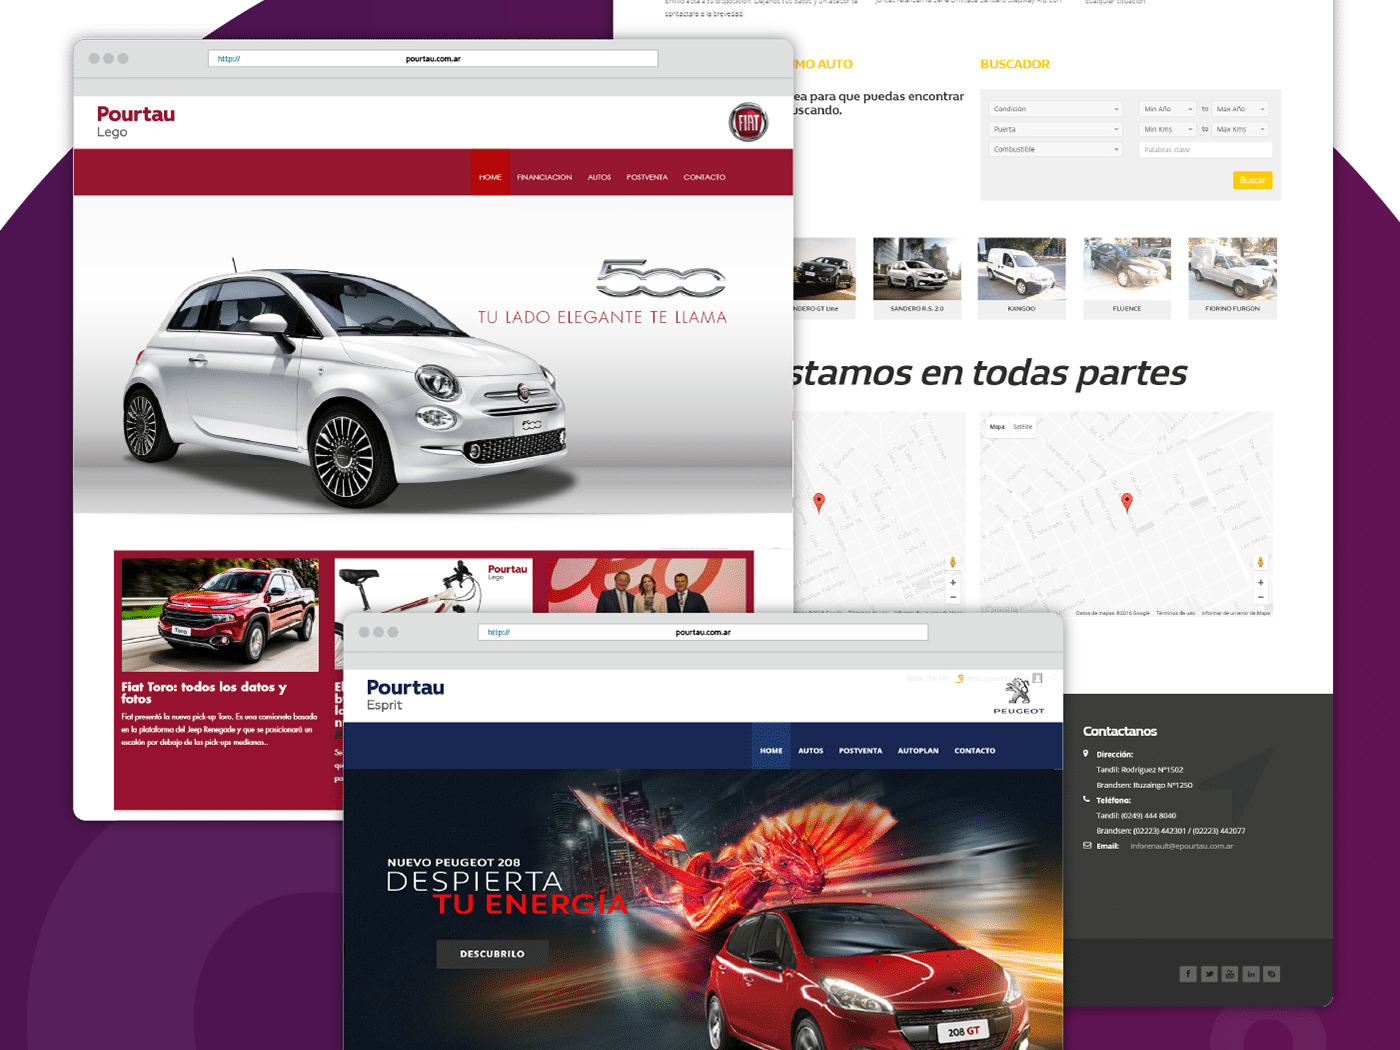Viewport: 1400px width, 1050px height.
Task: Select POSTVENTA in the Pourtau Lego menu
Action: pos(647,177)
